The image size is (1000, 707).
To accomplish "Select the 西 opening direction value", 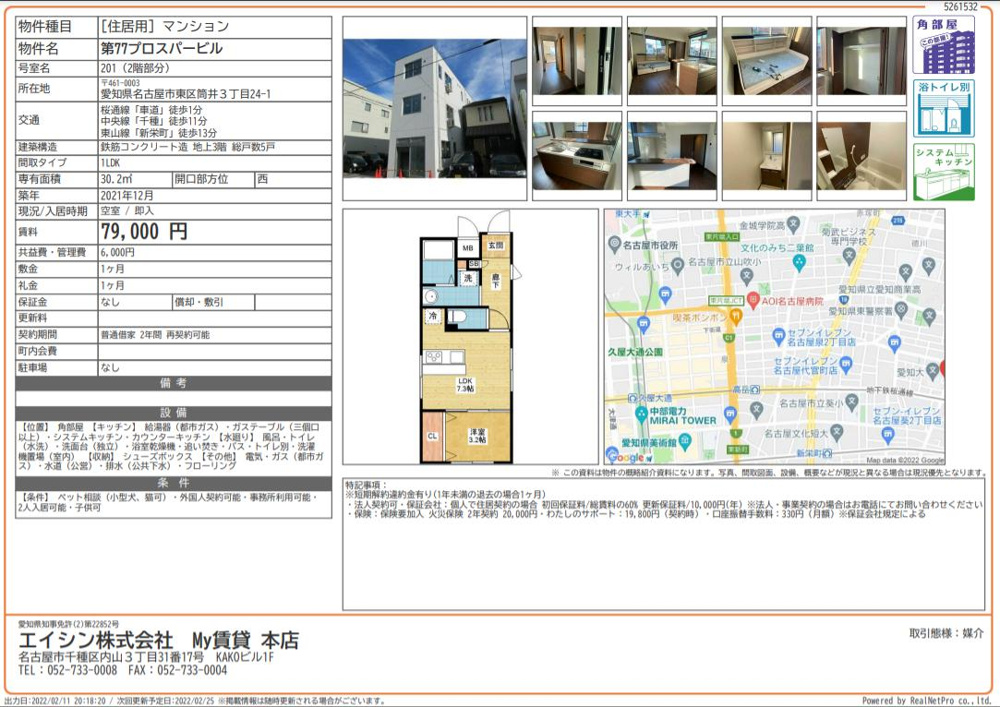I will pos(262,179).
